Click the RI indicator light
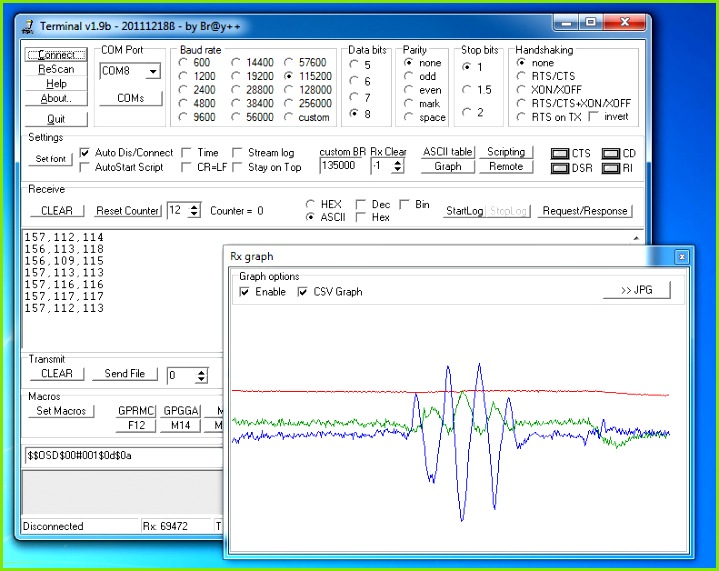Viewport: 719px width, 571px height. [x=609, y=168]
